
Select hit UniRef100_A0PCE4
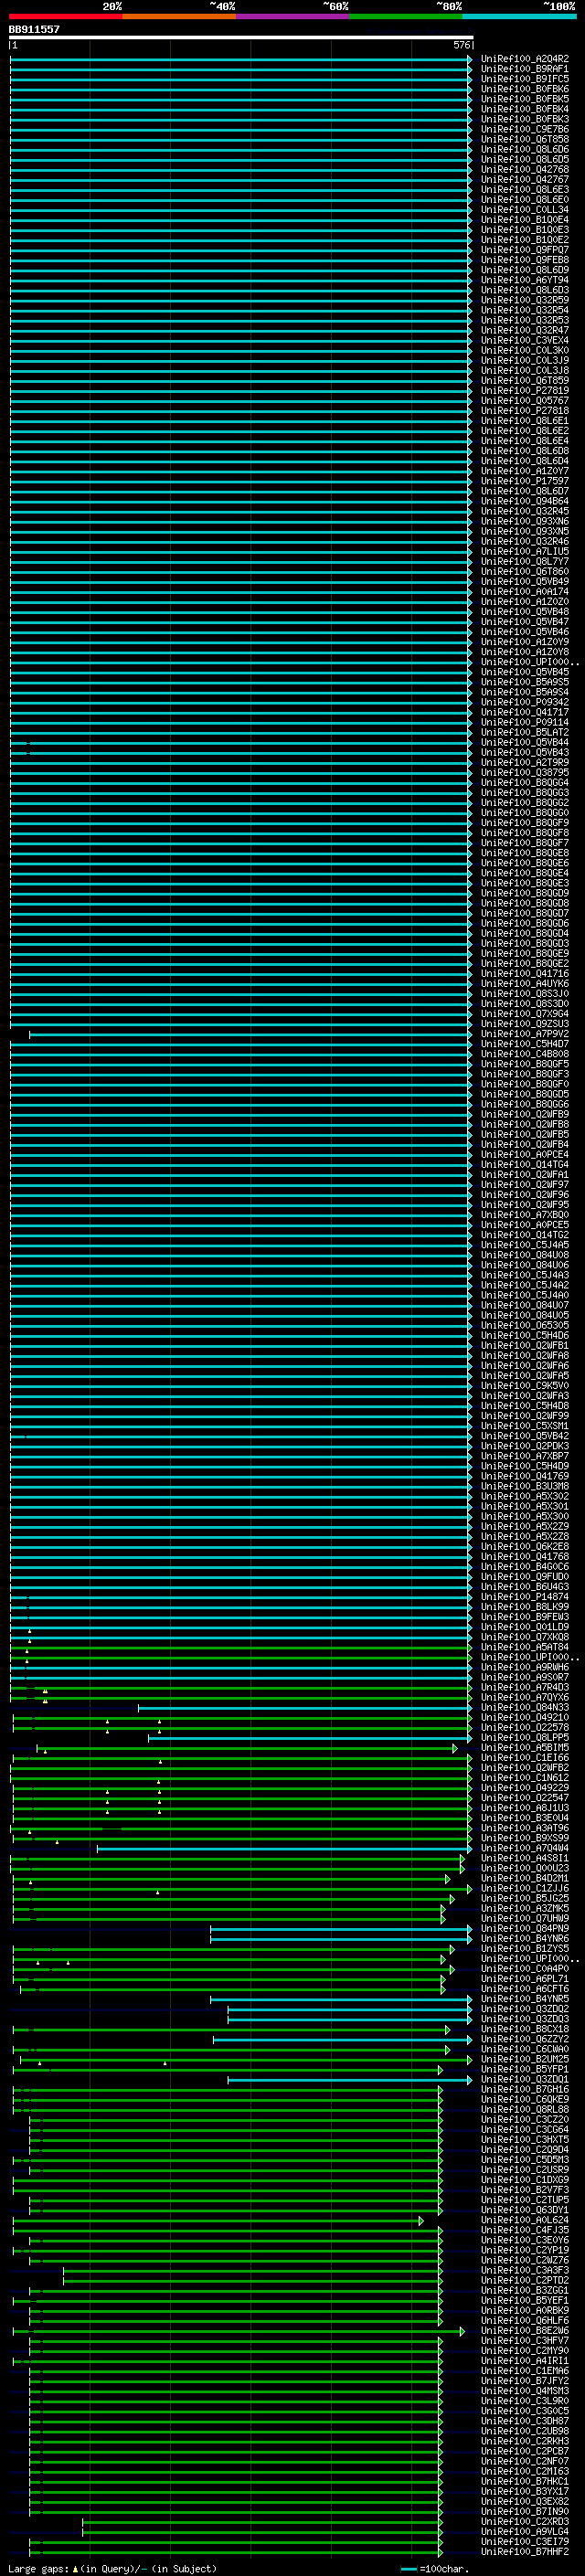pyautogui.click(x=525, y=1155)
